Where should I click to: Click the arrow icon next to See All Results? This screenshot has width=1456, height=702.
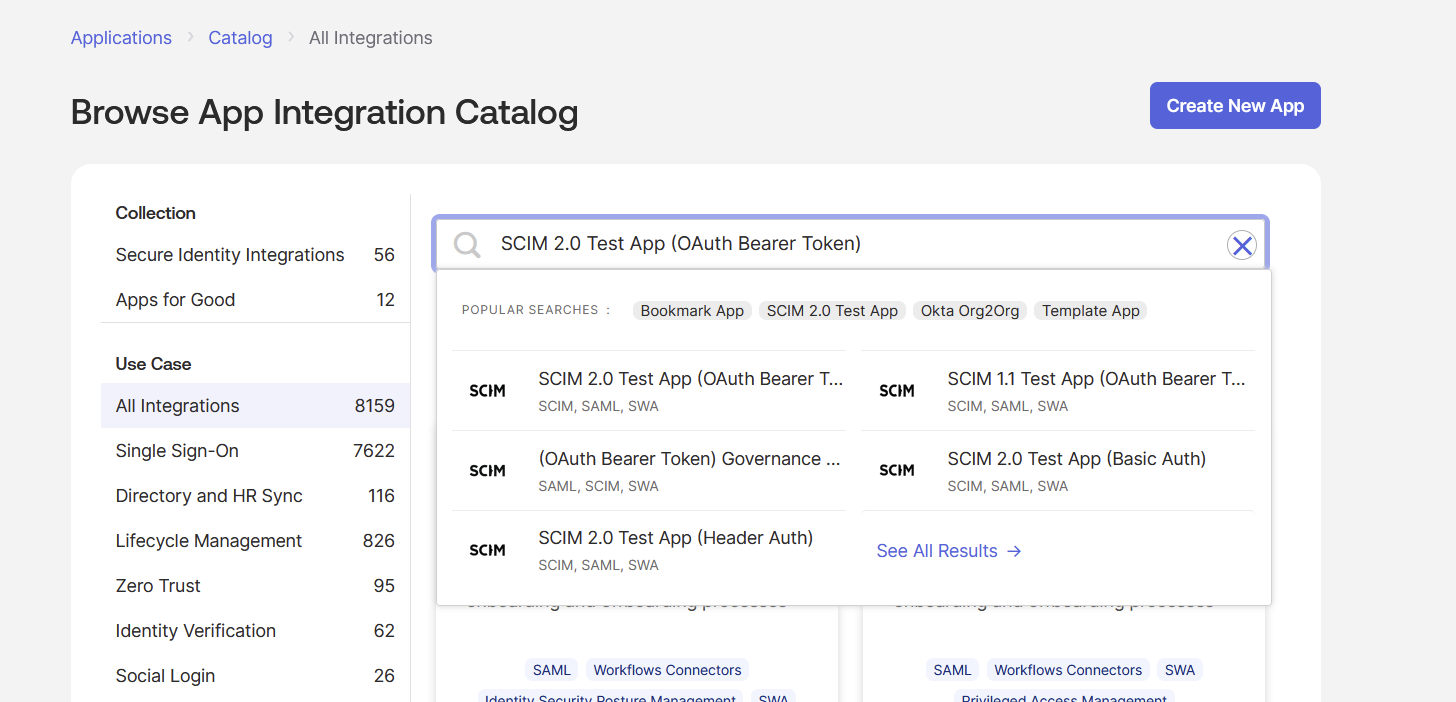click(x=1014, y=551)
